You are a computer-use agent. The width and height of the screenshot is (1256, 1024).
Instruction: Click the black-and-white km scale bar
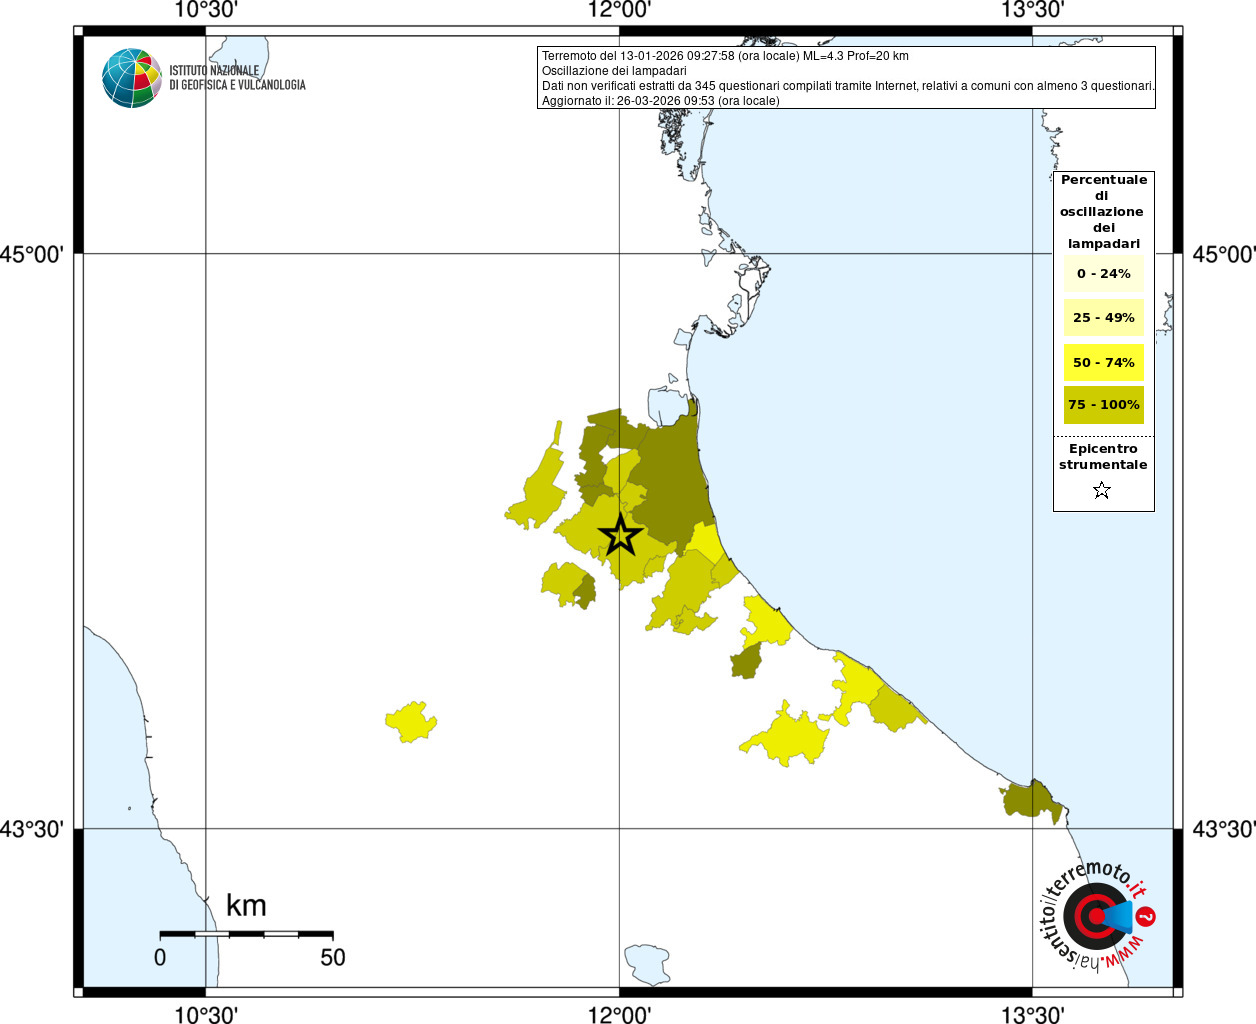tap(246, 934)
